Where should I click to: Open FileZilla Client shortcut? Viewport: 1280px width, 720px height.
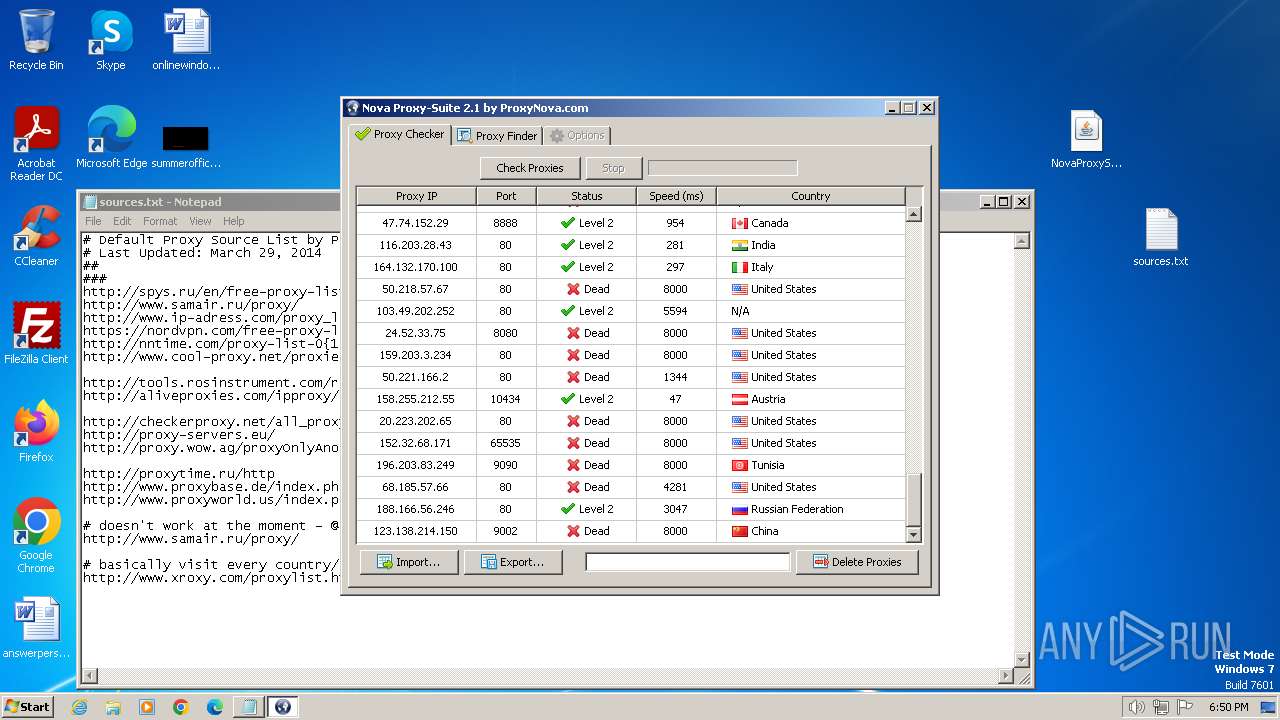coord(36,334)
